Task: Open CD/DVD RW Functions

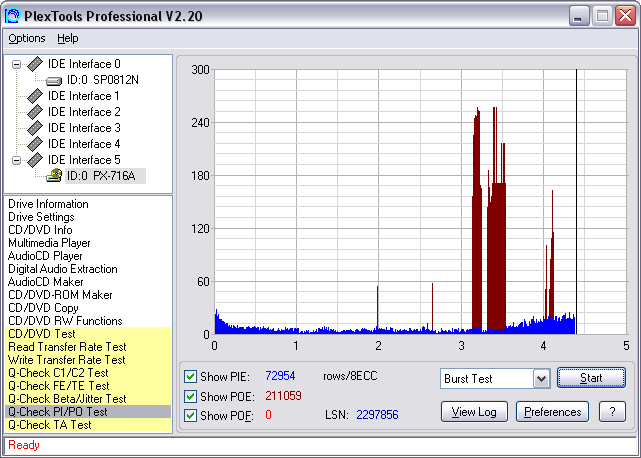Action: tap(65, 321)
